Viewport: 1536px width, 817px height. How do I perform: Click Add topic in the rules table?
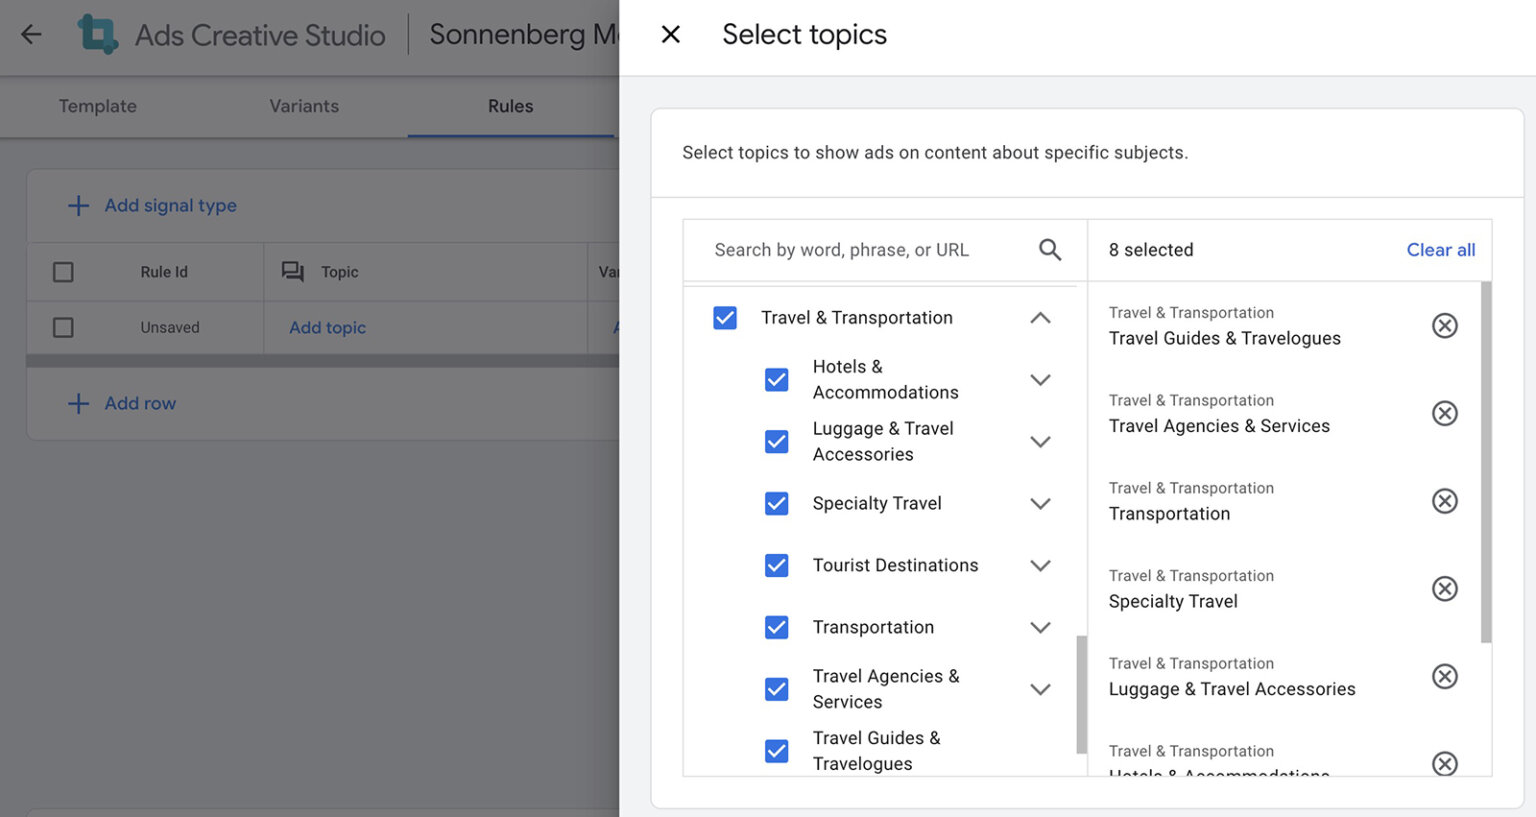[327, 327]
